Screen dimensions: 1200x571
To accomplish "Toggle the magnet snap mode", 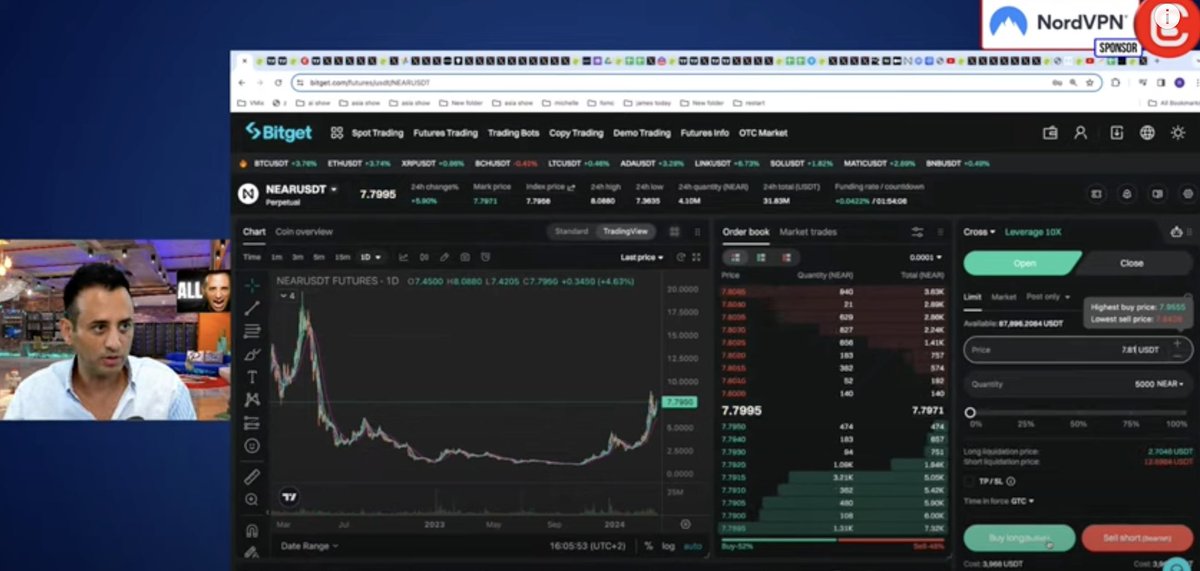I will [x=252, y=530].
